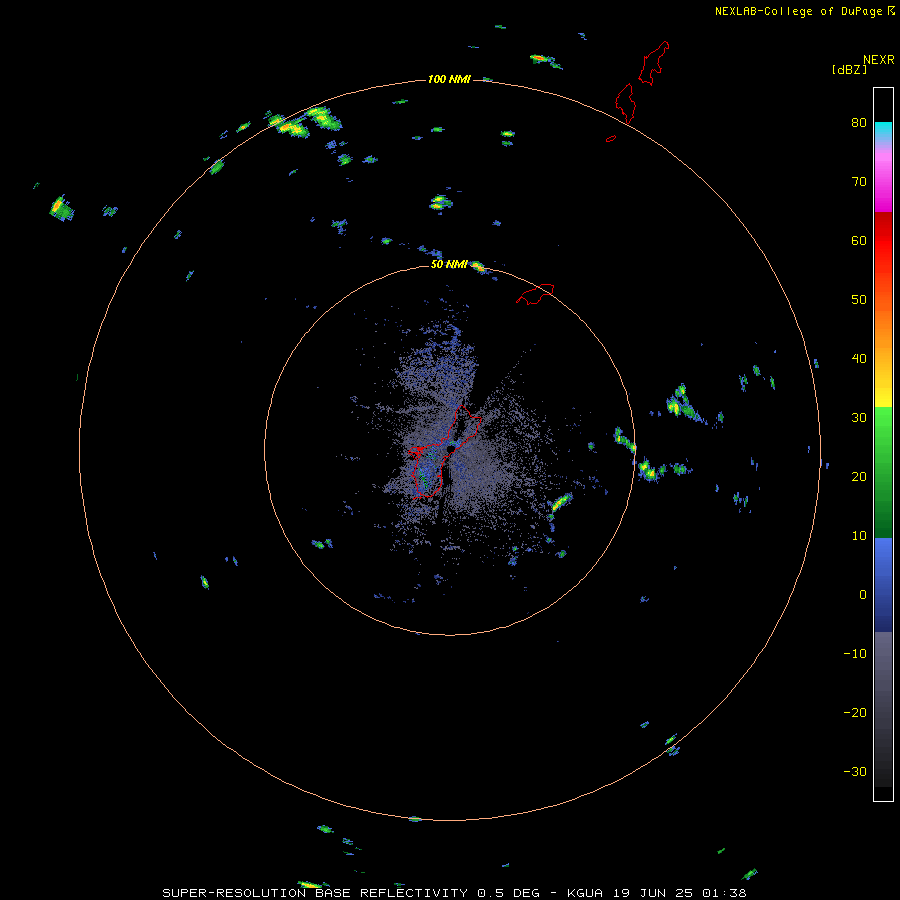
Task: Click the cyan top segment of color bar
Action: tap(883, 130)
